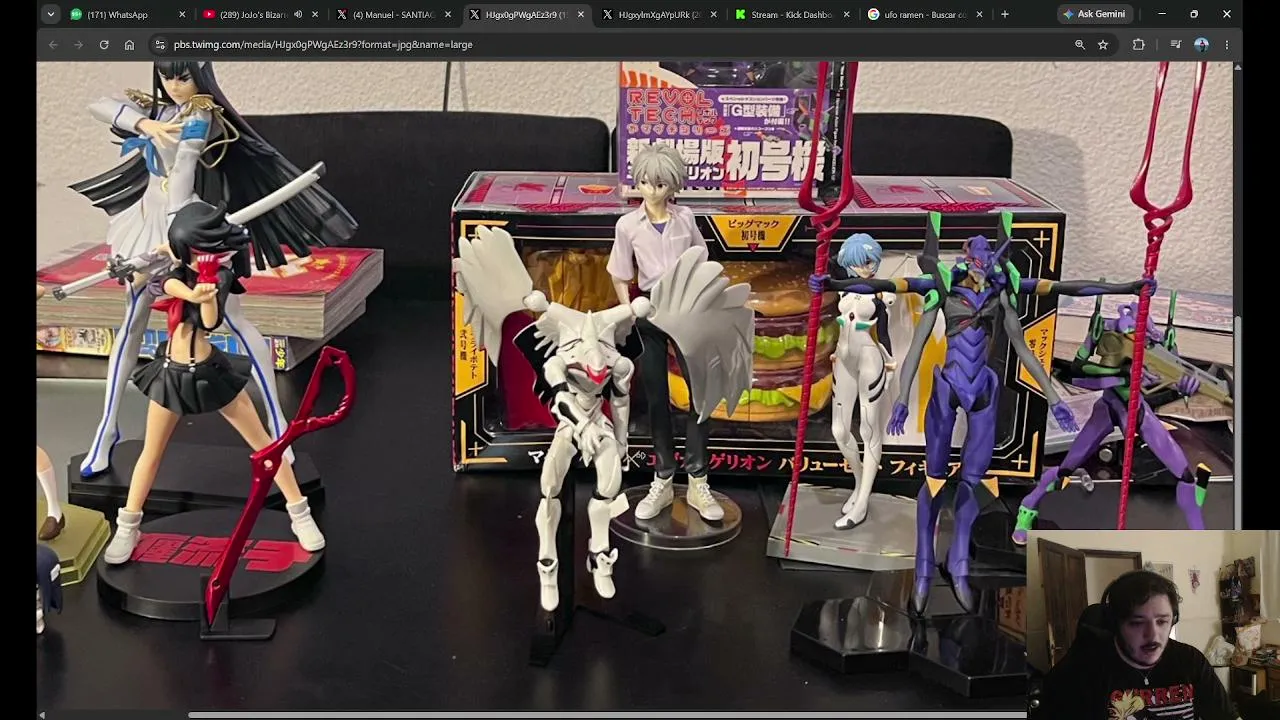Click the horizontal scrollbar below the image
The image size is (1280, 720).
608,715
